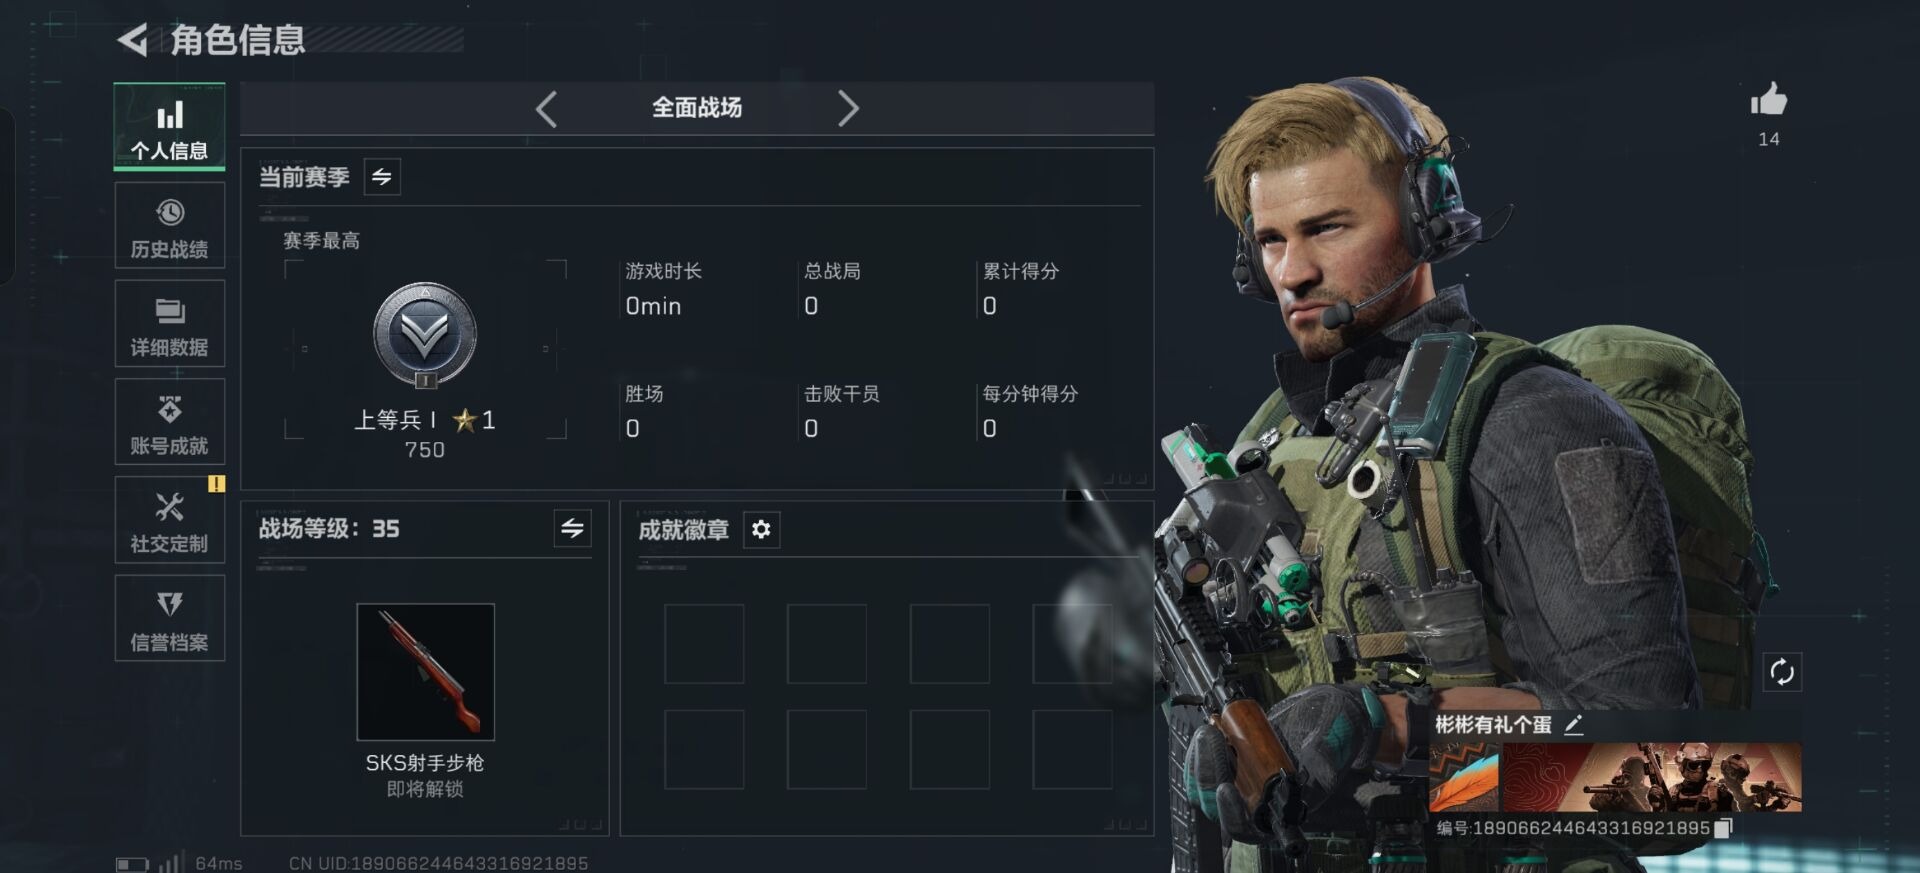Switch to the 信誉档案 tab
Viewport: 1920px width, 873px height.
pos(169,618)
